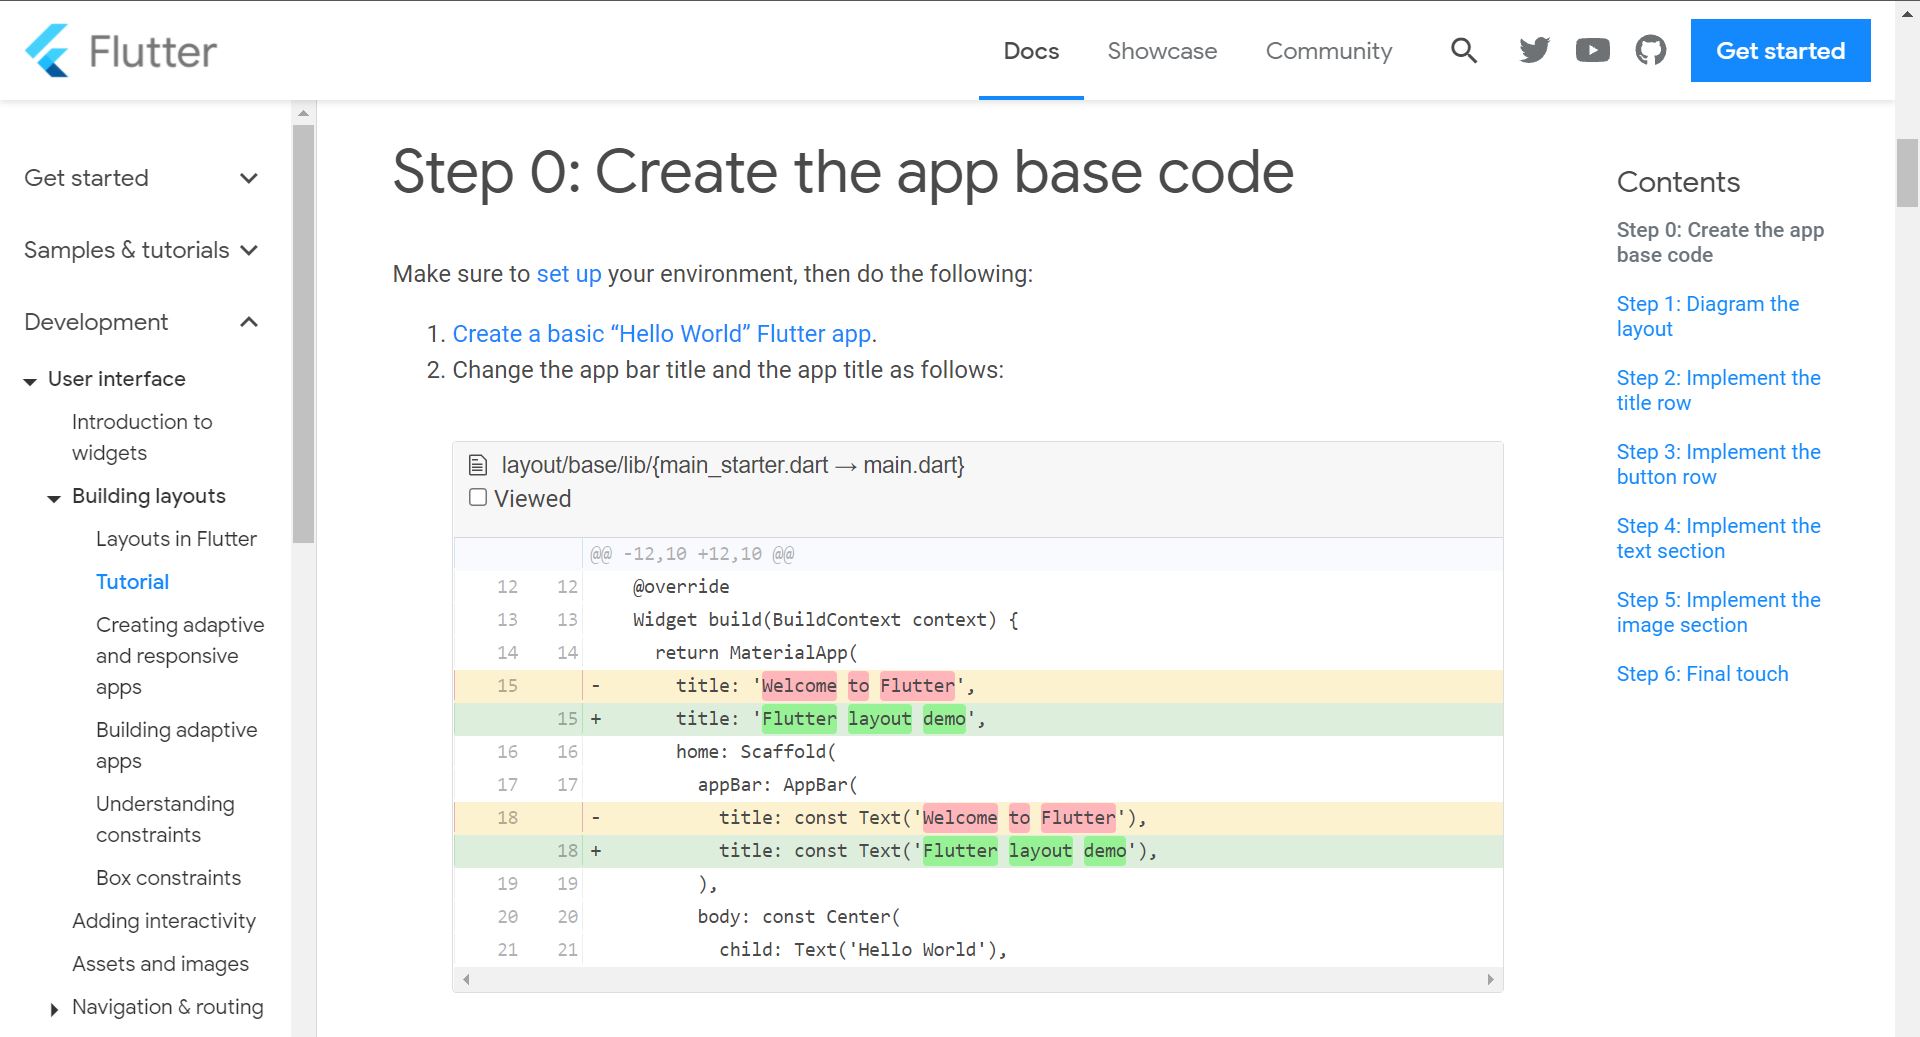The image size is (1920, 1037).
Task: Click the Flutter logo
Action: (x=120, y=50)
